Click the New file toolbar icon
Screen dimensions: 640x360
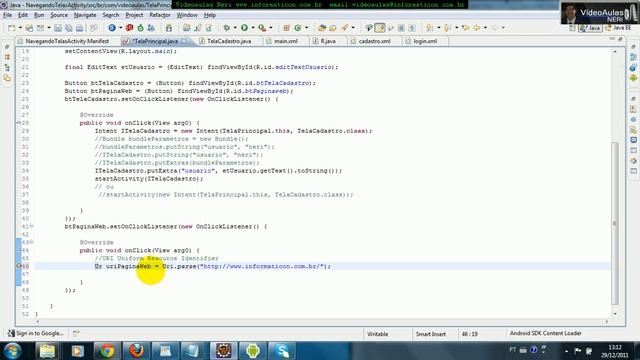(11, 28)
